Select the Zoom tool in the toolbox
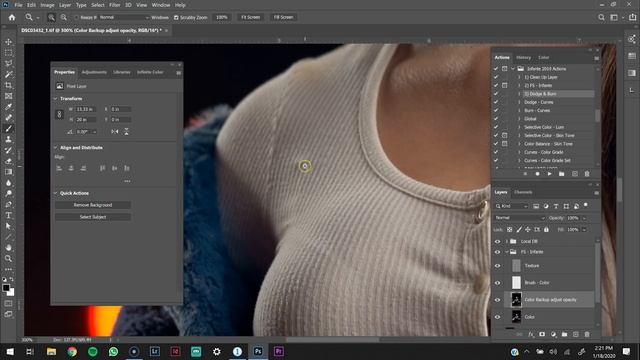 click(8, 258)
